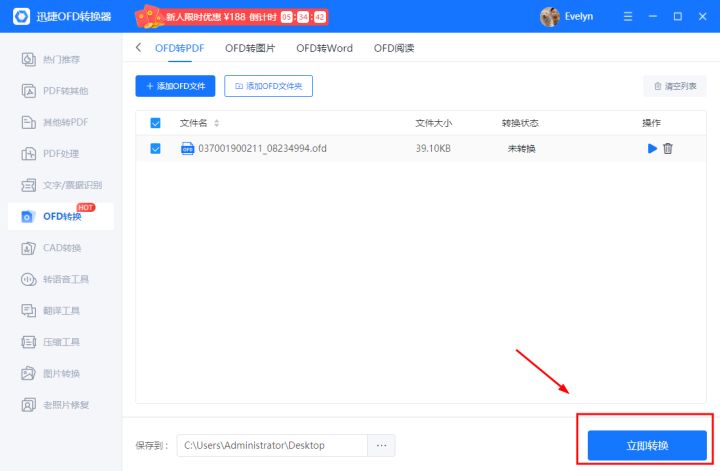
Task: Open the 转语音工具 sidebar section
Action: click(55, 279)
